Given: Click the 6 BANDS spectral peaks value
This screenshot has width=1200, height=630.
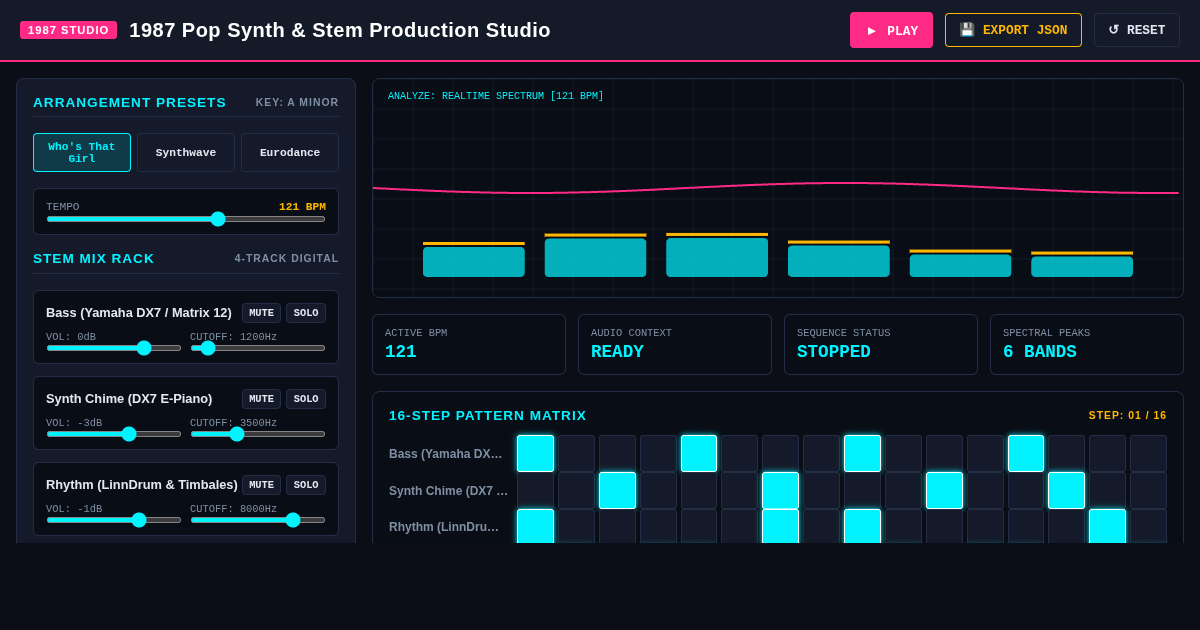Looking at the screenshot, I should tap(1040, 352).
